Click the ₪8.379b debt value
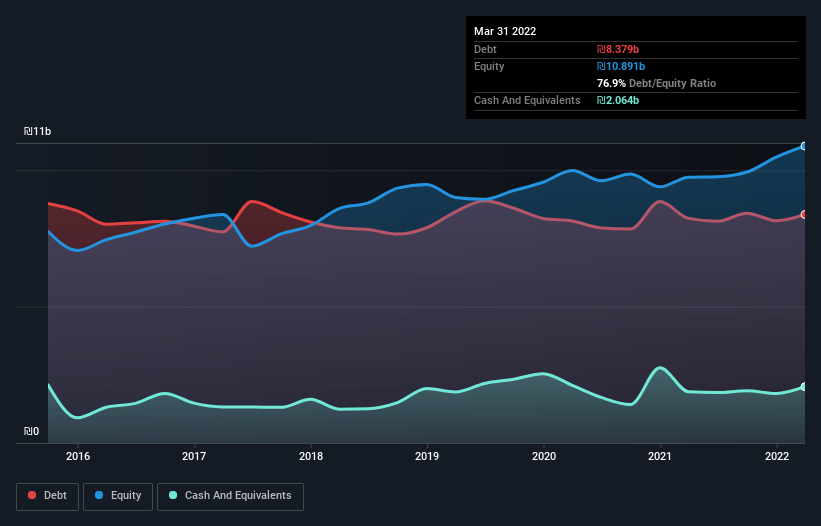Screen dimensions: 821x526 [618, 49]
